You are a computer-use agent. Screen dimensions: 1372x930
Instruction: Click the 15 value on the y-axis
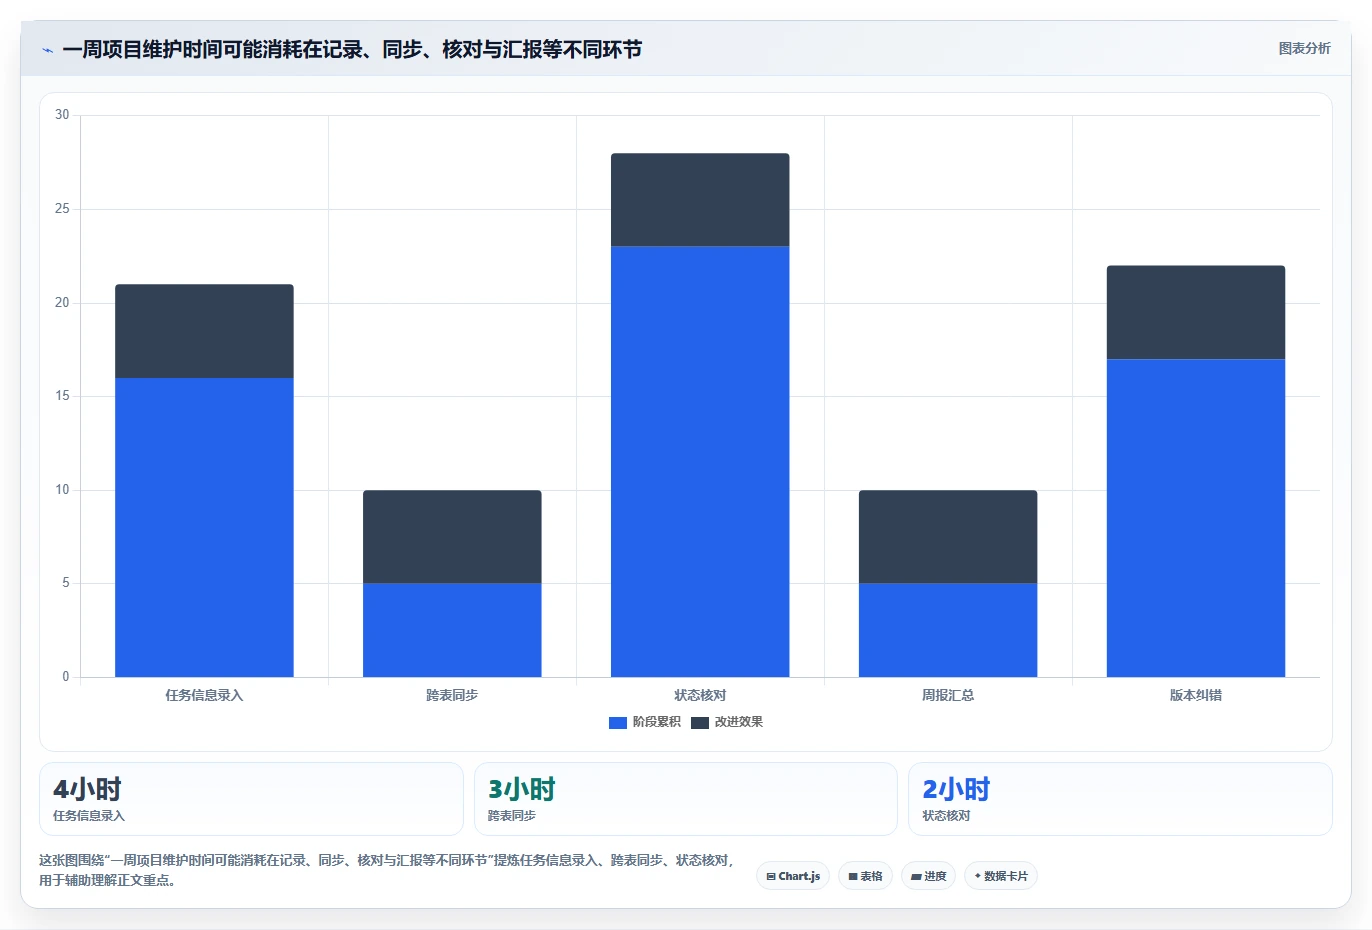click(x=62, y=396)
